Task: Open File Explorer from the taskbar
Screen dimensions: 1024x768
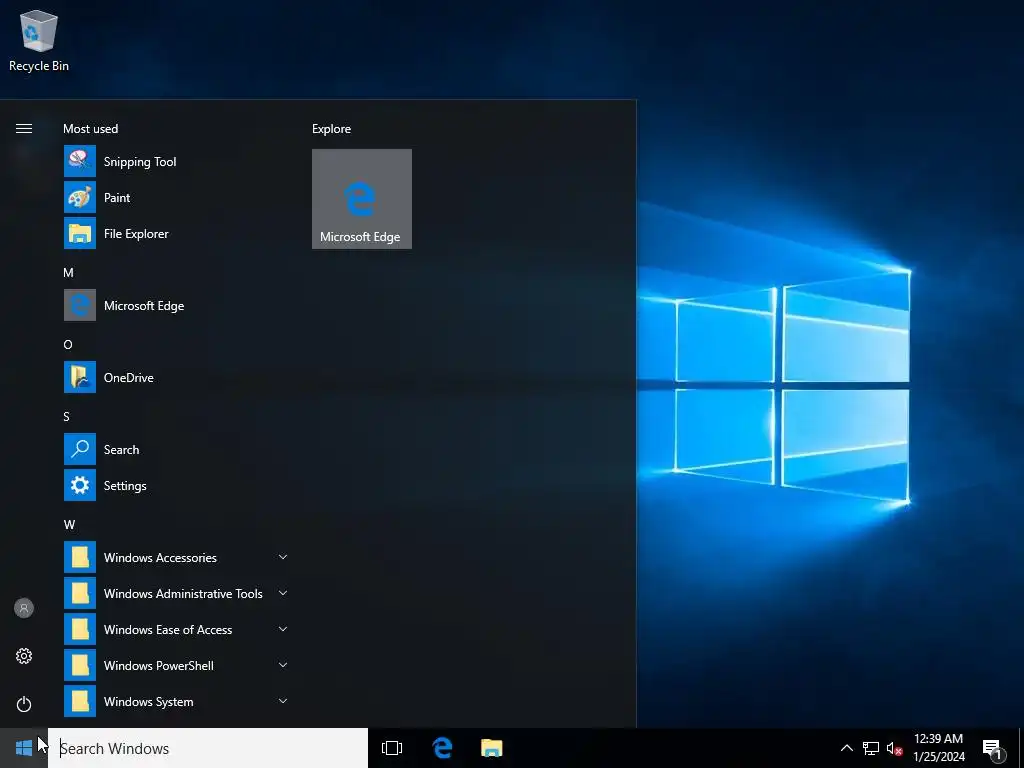Action: 492,748
